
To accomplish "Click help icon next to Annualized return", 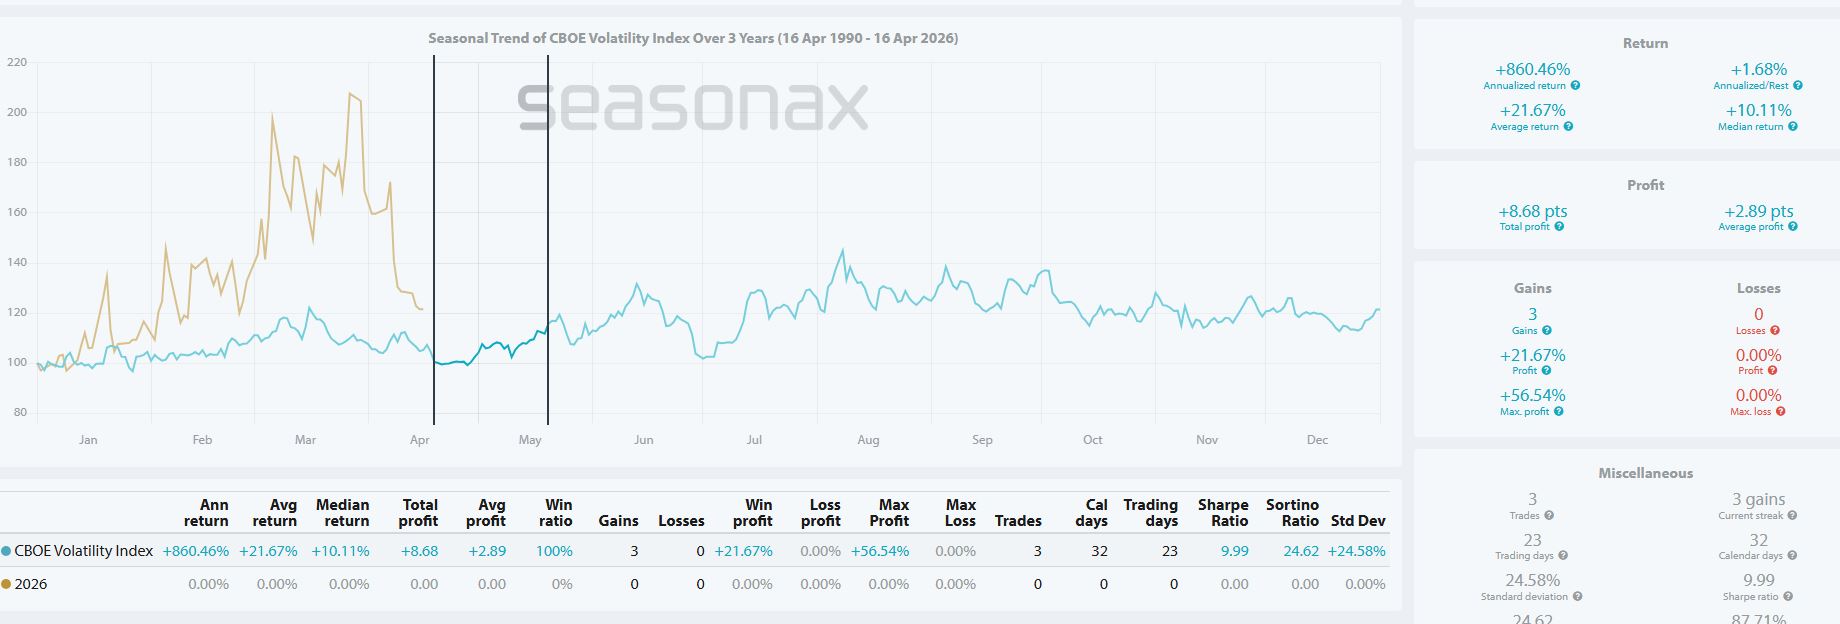I will pos(1575,86).
